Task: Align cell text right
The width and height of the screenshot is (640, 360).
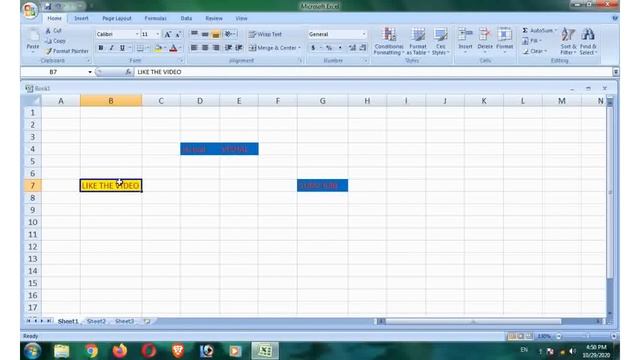Action: 216,48
